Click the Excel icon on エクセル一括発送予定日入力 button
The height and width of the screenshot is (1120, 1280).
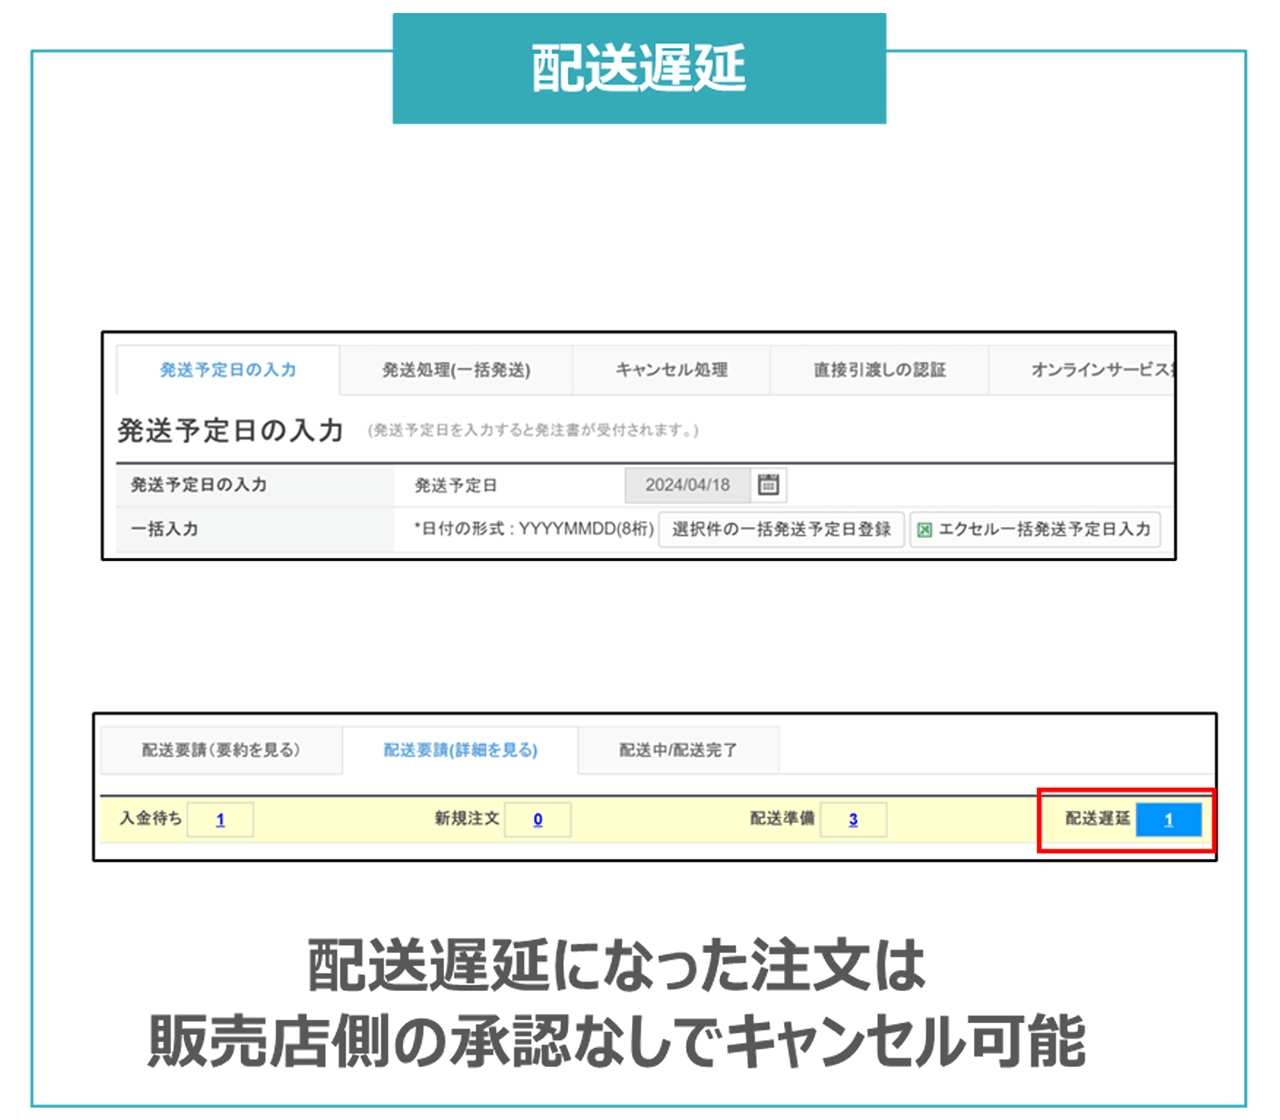click(x=925, y=530)
